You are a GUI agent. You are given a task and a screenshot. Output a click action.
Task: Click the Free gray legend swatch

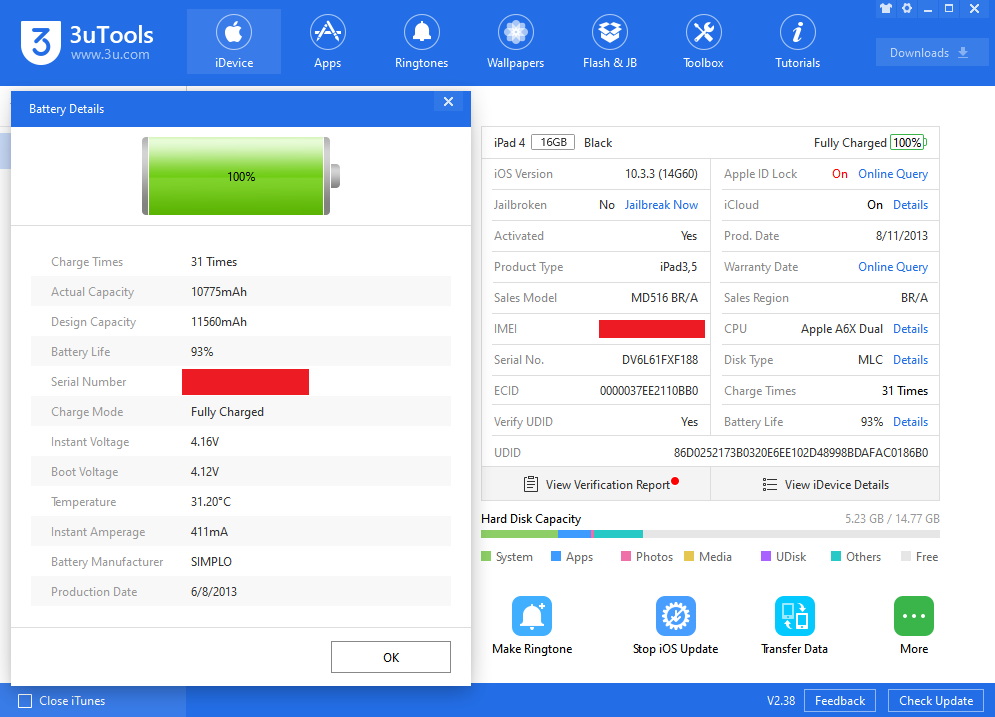(x=906, y=556)
